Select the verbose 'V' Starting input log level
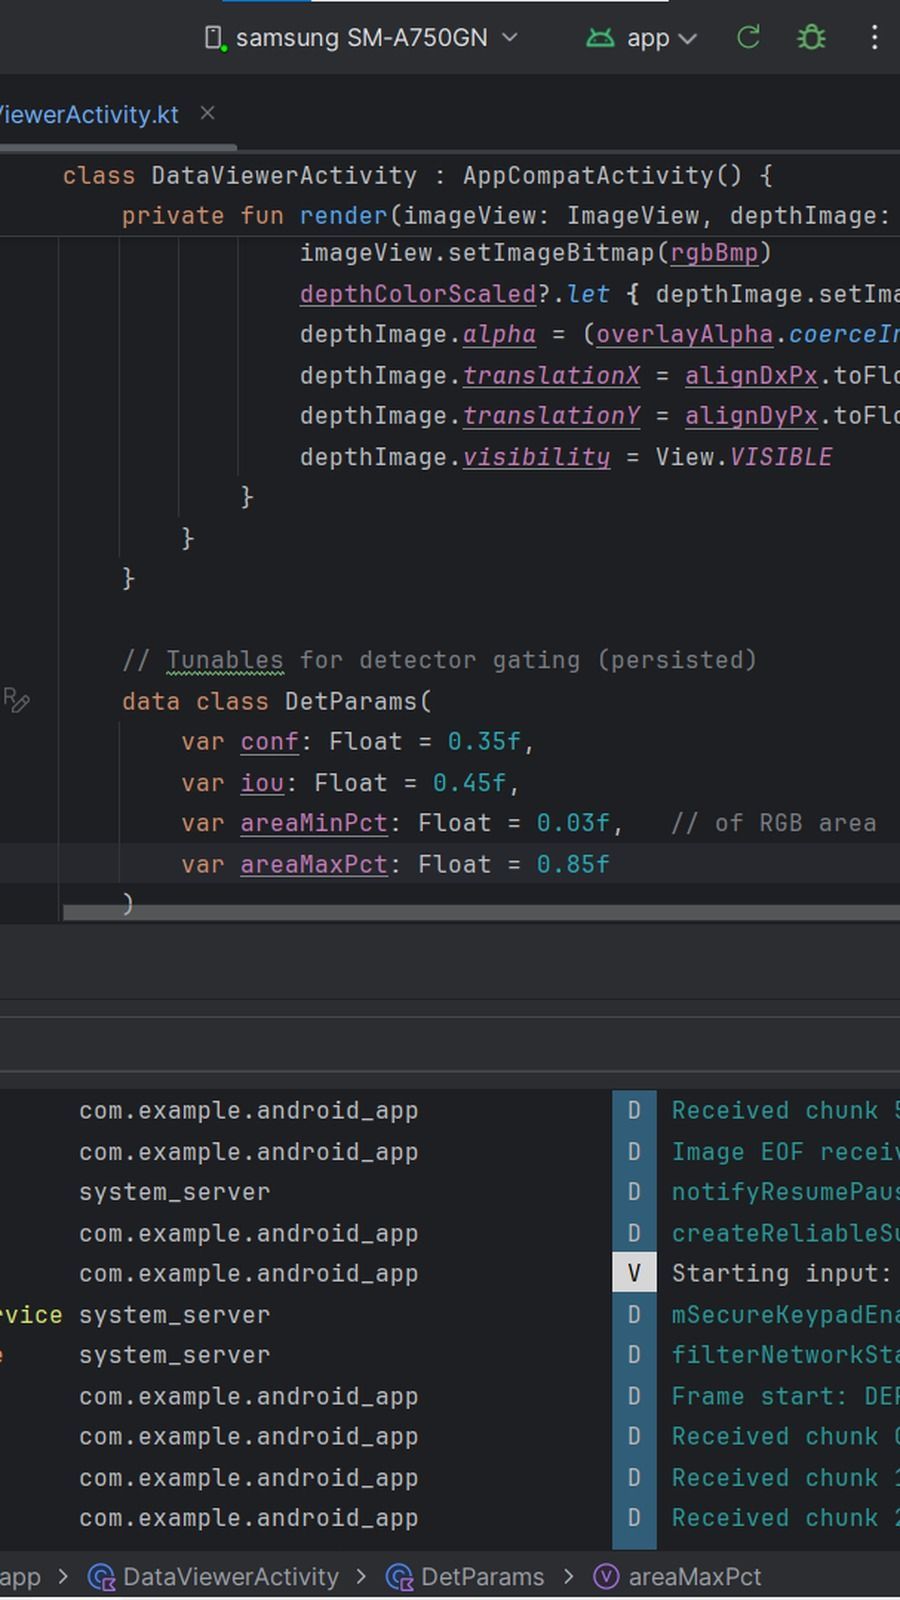Viewport: 900px width, 1600px height. click(634, 1273)
